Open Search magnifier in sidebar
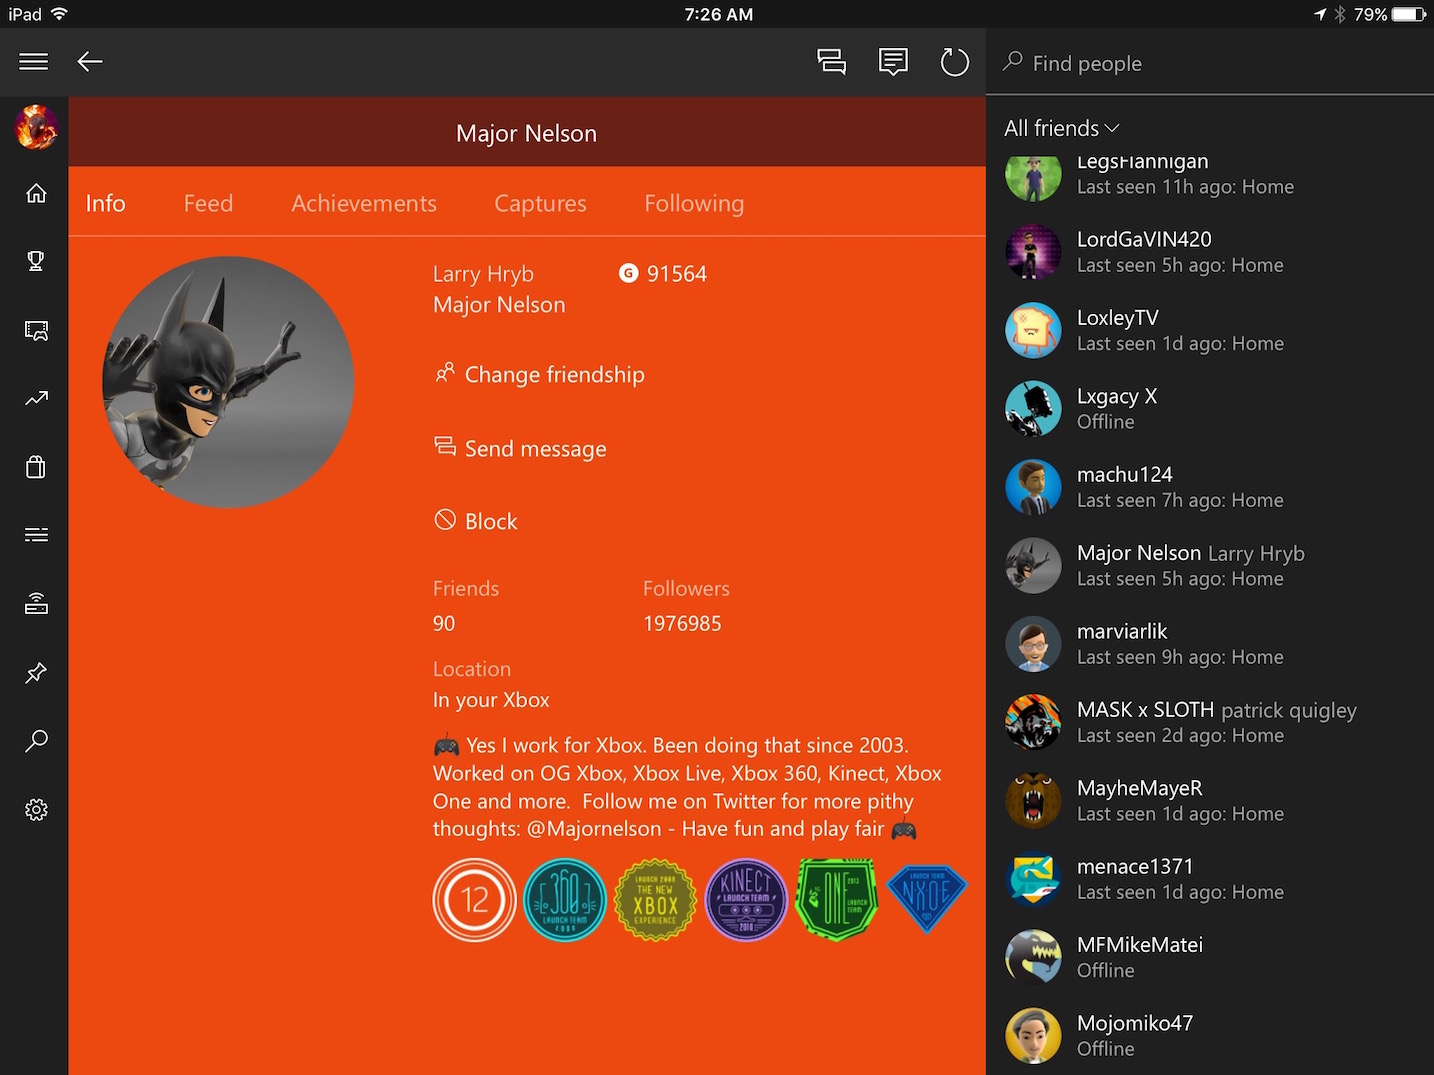The height and width of the screenshot is (1075, 1434). (x=36, y=741)
